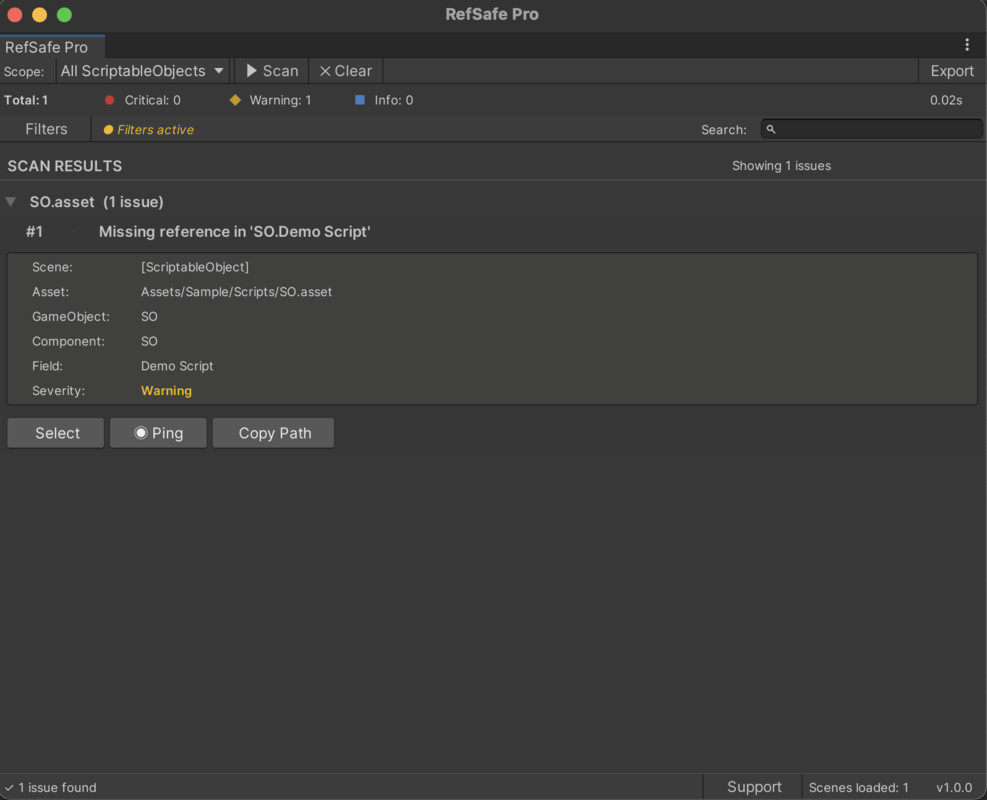Click the asset path Assets/Sample/Scripts/SO.asset
Image resolution: width=987 pixels, height=800 pixels.
(236, 291)
